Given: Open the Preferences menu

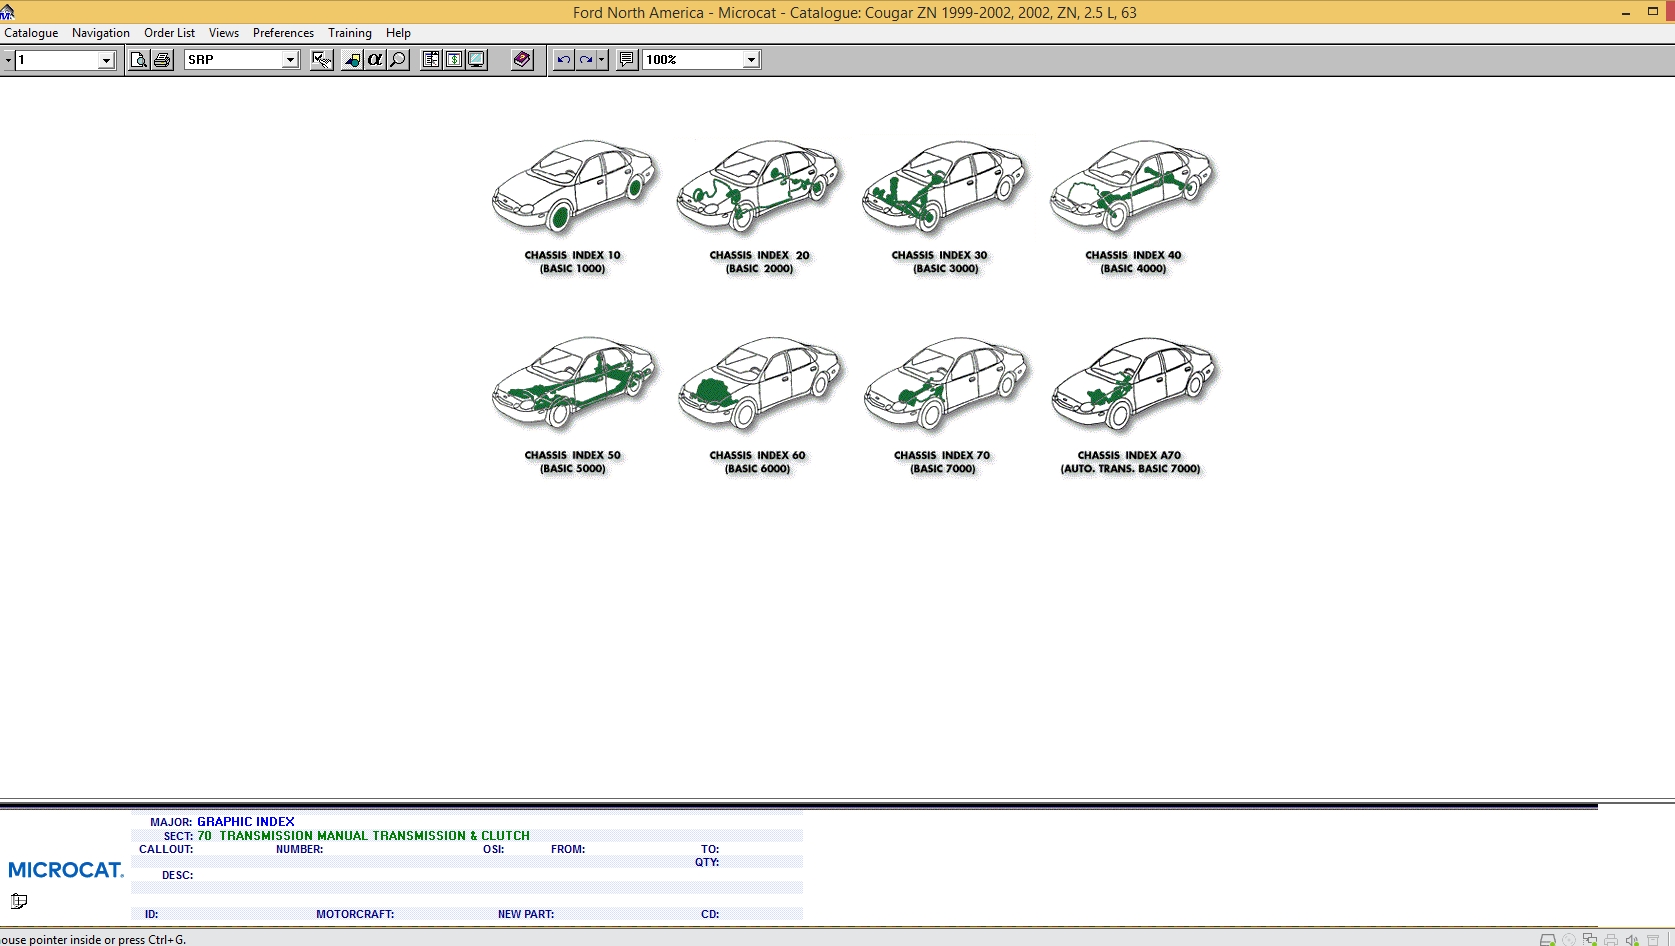Looking at the screenshot, I should (283, 33).
